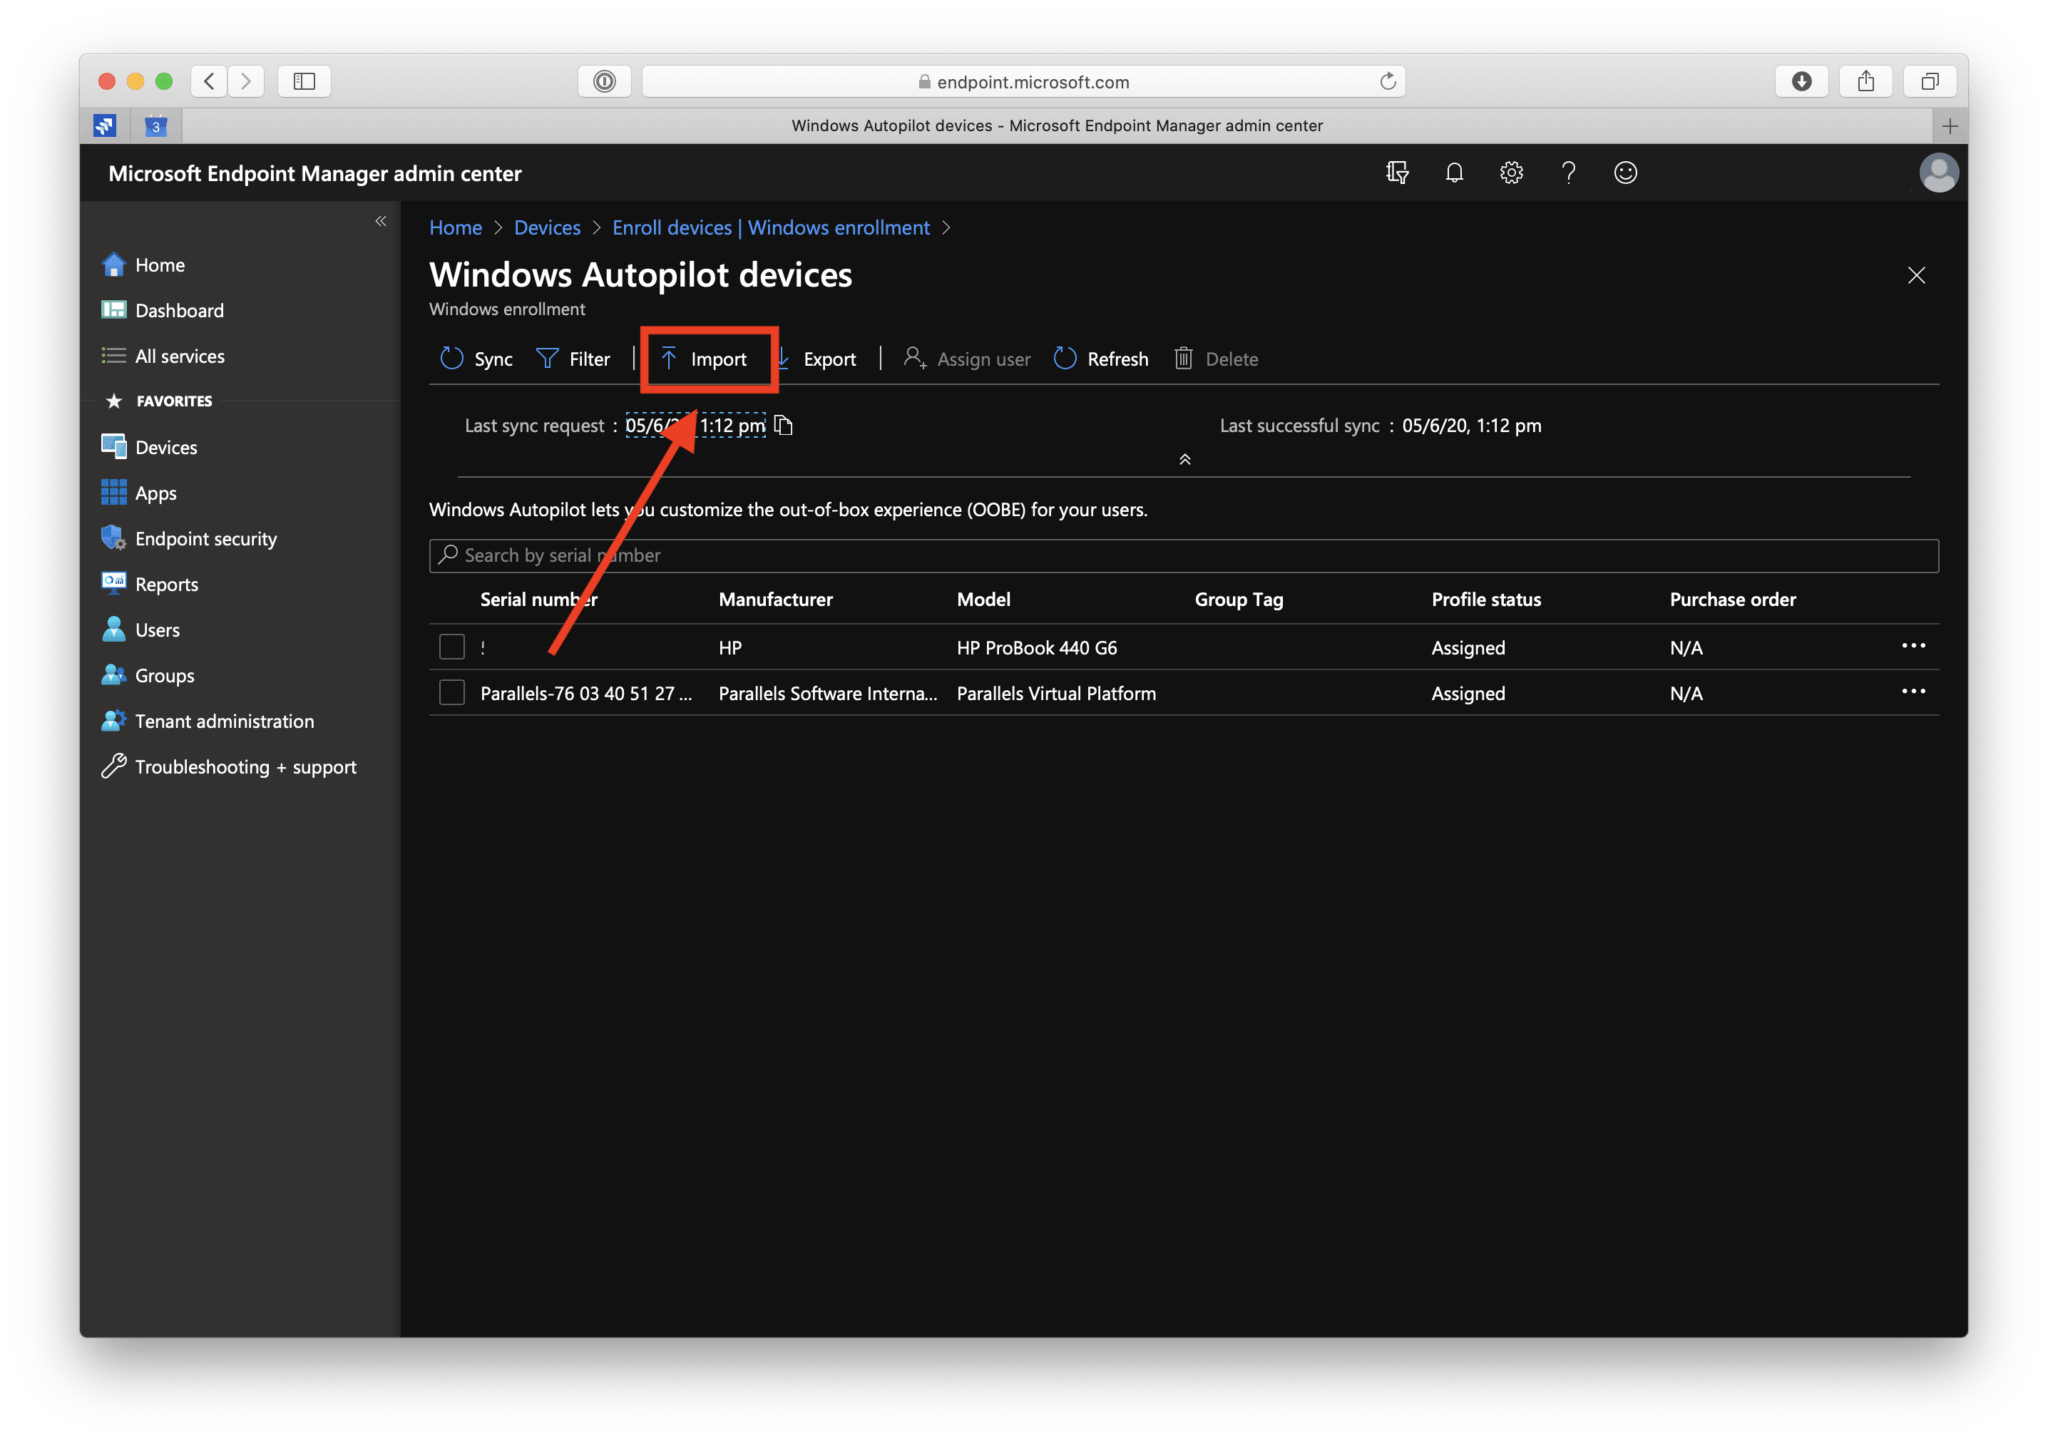The height and width of the screenshot is (1443, 2048).
Task: Open the Sync action on the toolbar
Action: coord(476,358)
